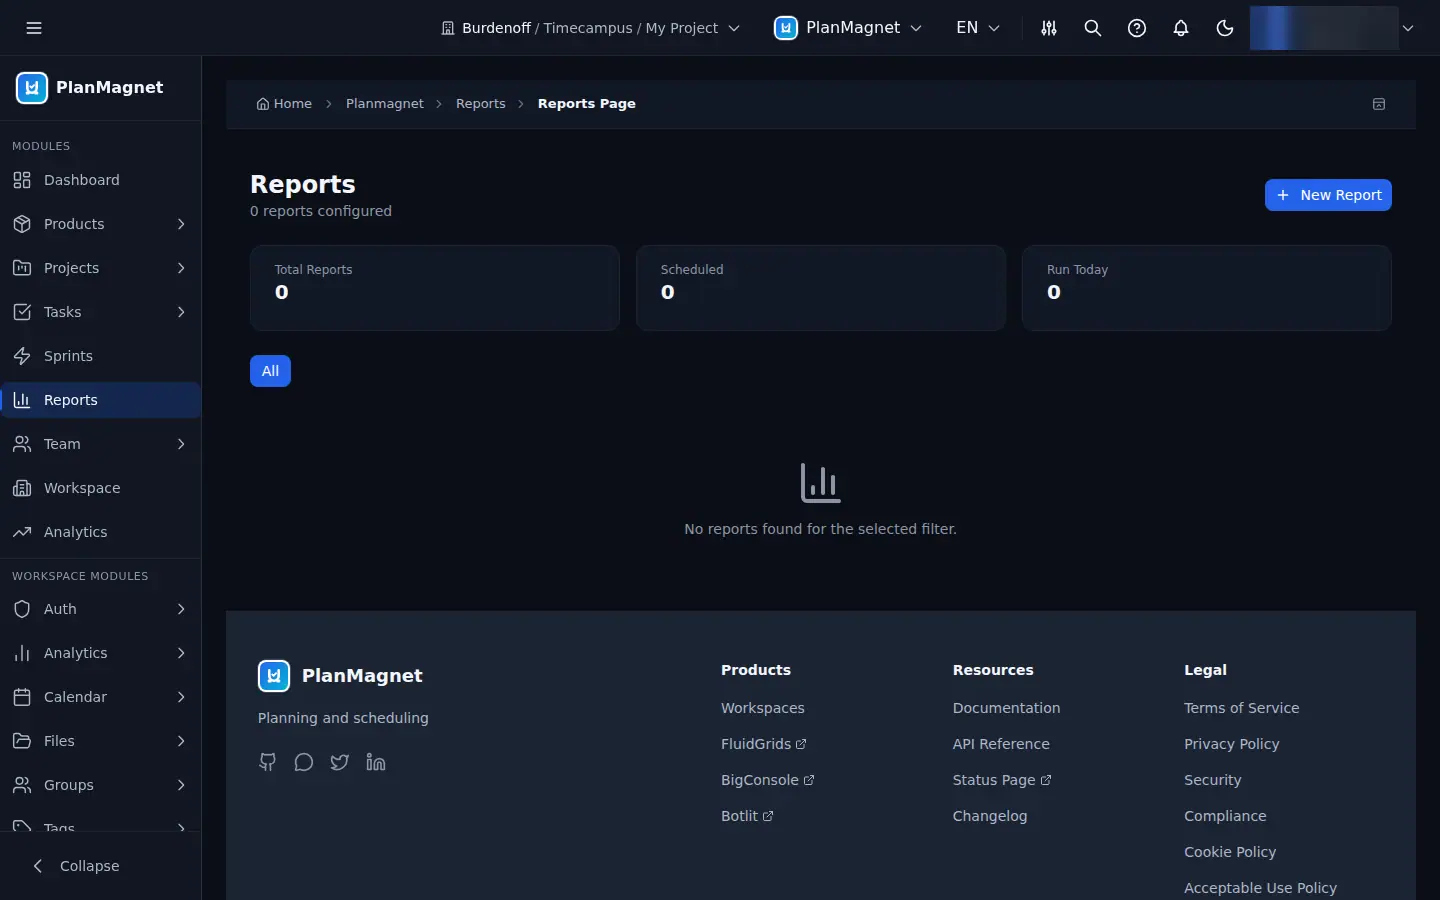Expand the Tasks submenu chevron
Image resolution: width=1440 pixels, height=900 pixels.
tap(181, 312)
